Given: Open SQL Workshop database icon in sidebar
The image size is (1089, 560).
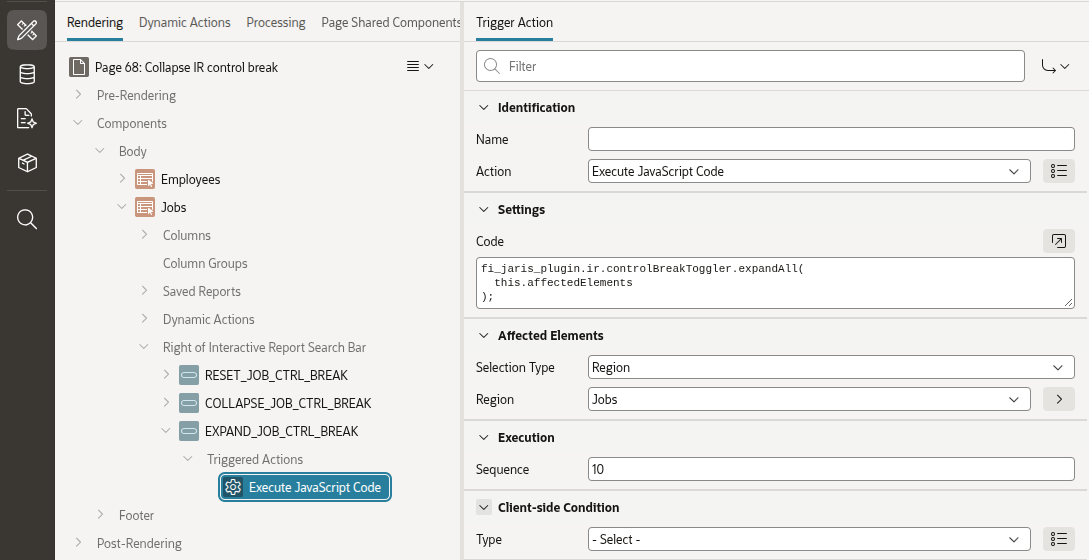Looking at the screenshot, I should pyautogui.click(x=27, y=74).
